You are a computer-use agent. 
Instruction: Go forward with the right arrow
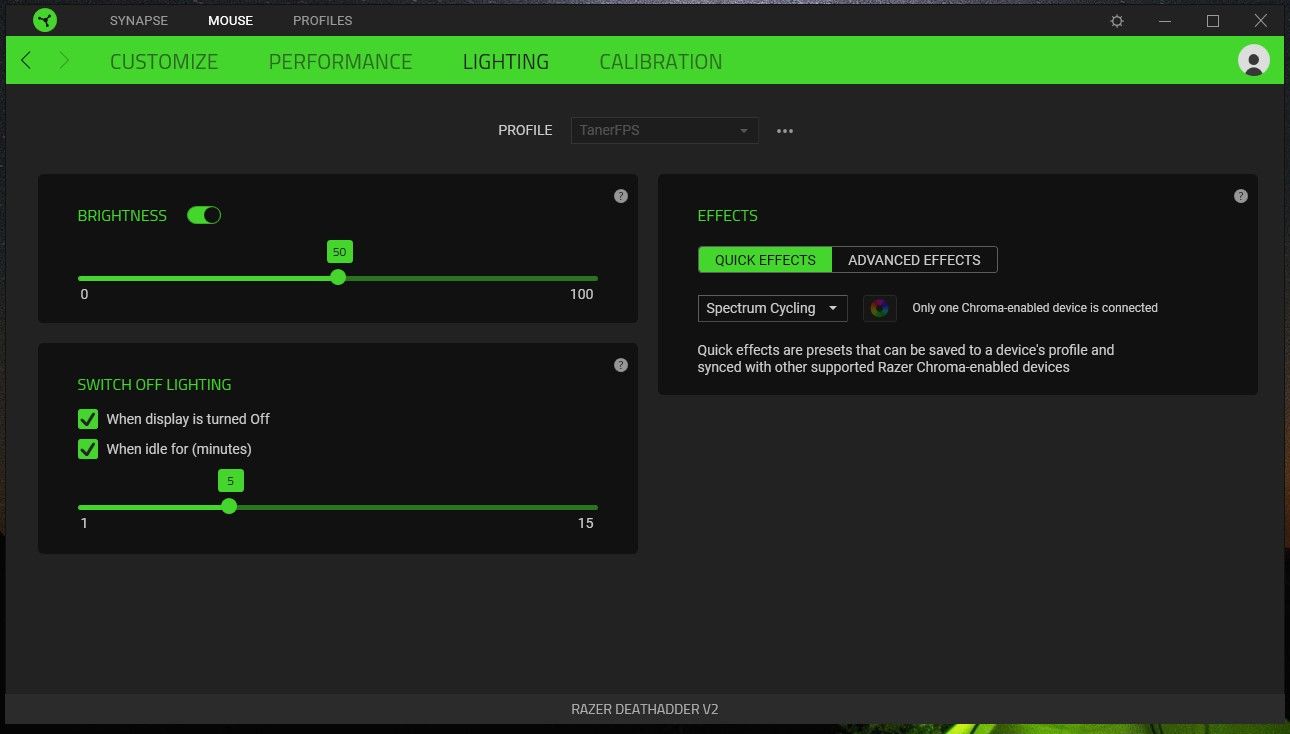coord(64,61)
